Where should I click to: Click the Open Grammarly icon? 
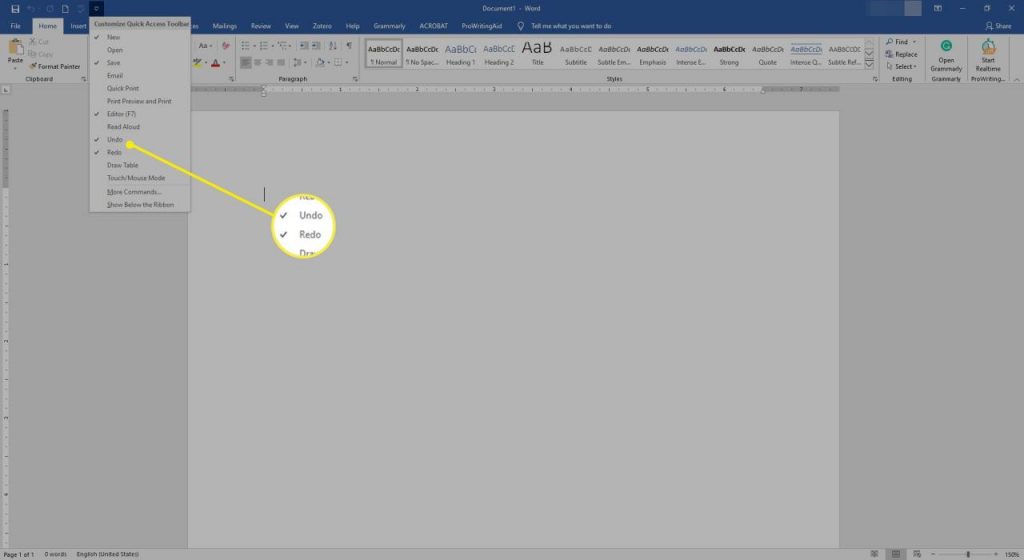point(946,46)
